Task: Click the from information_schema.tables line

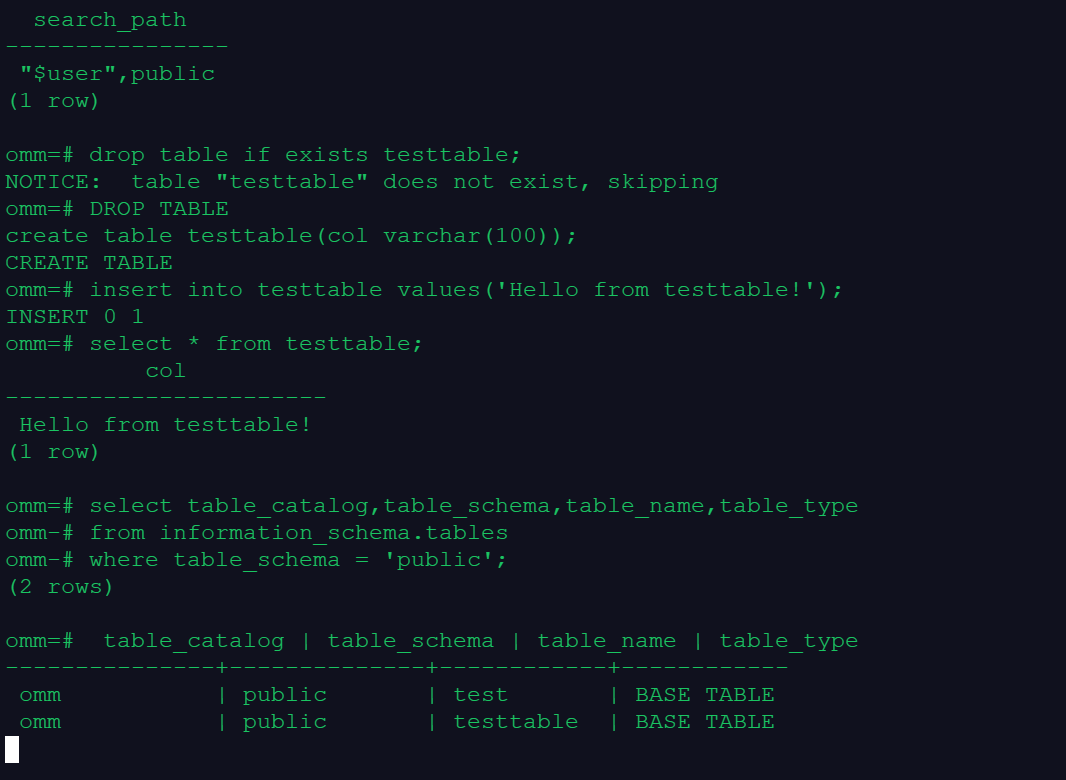Action: 298,533
